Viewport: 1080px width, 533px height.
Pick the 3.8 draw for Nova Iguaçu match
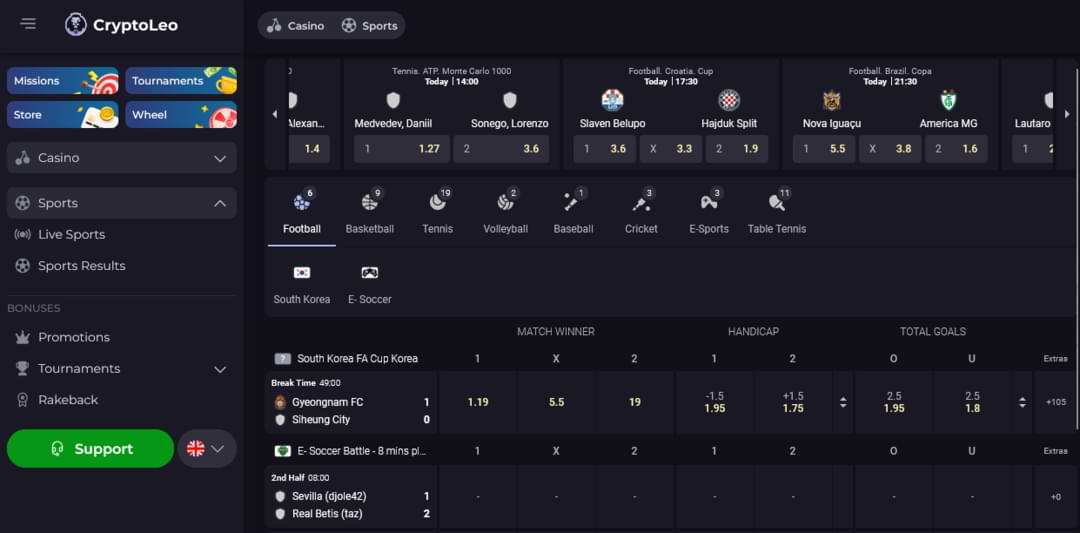(890, 149)
